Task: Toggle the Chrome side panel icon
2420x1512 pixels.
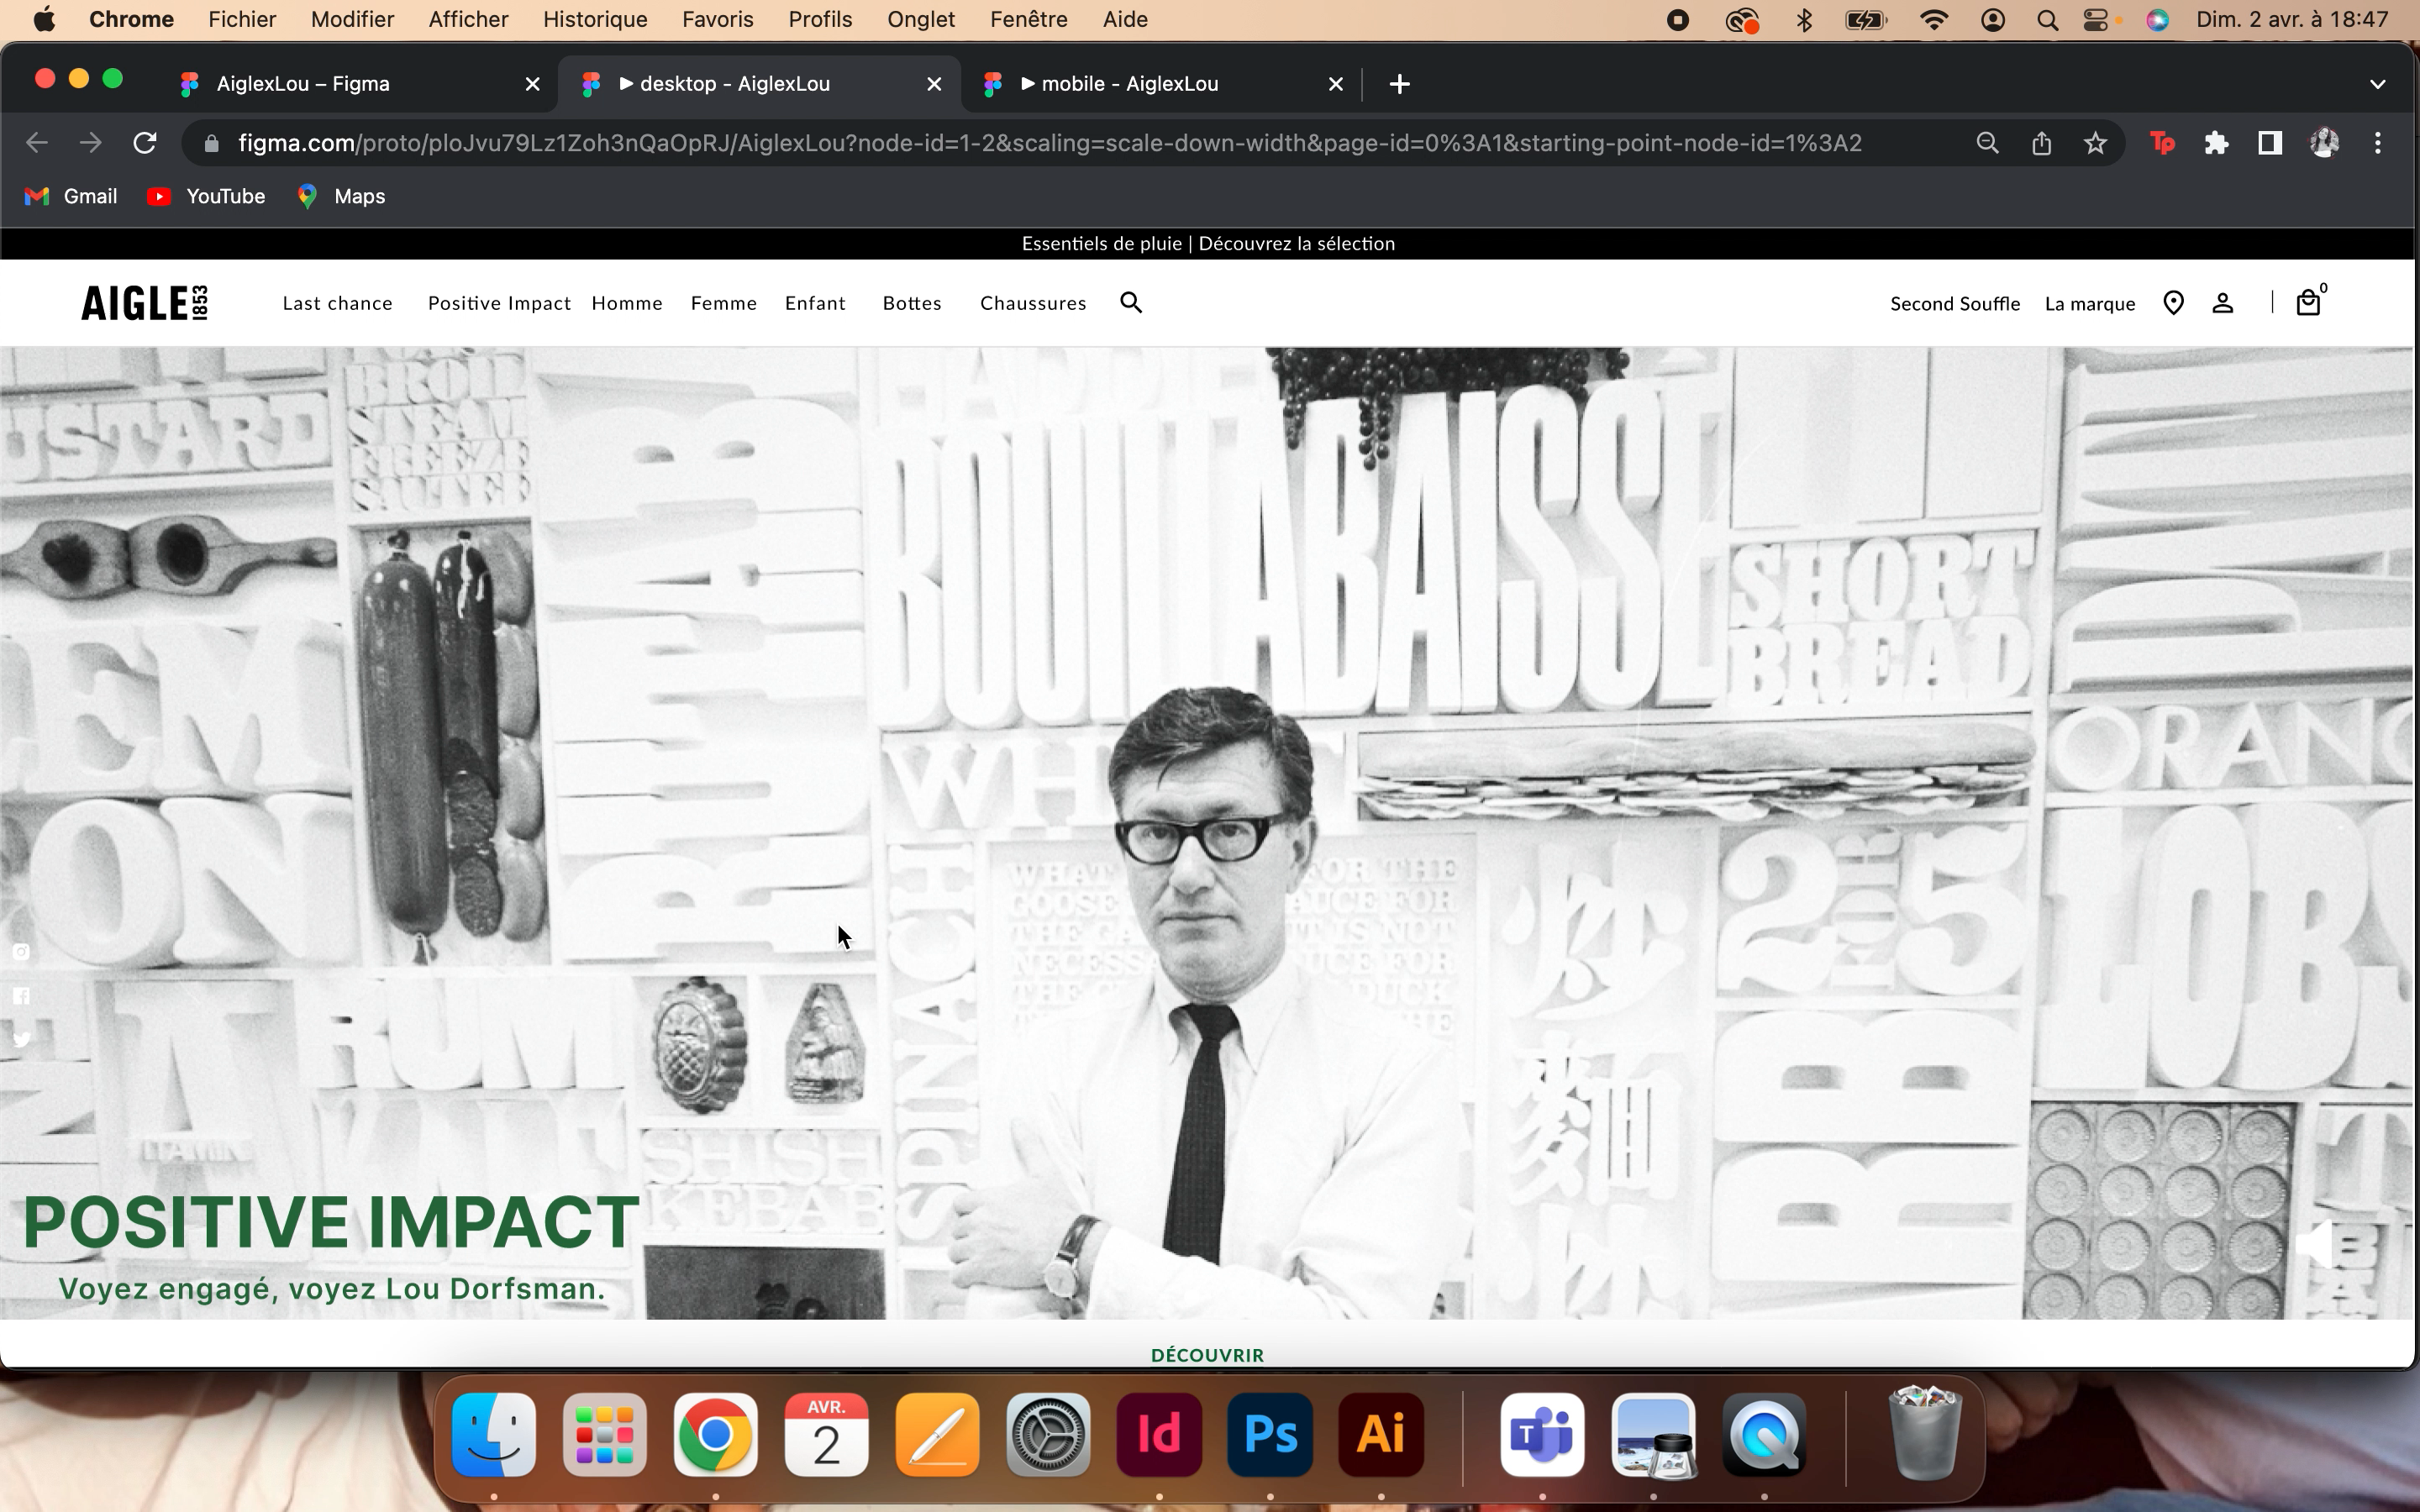Action: (2270, 143)
